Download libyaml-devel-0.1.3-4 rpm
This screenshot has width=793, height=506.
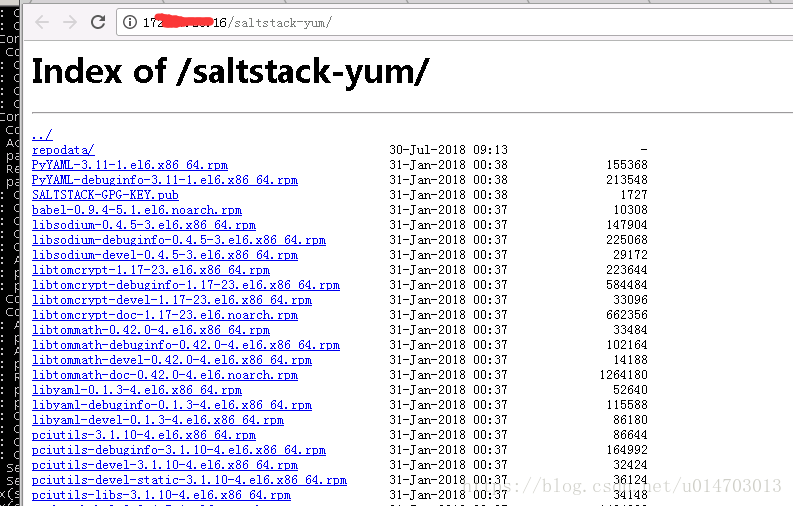point(158,420)
